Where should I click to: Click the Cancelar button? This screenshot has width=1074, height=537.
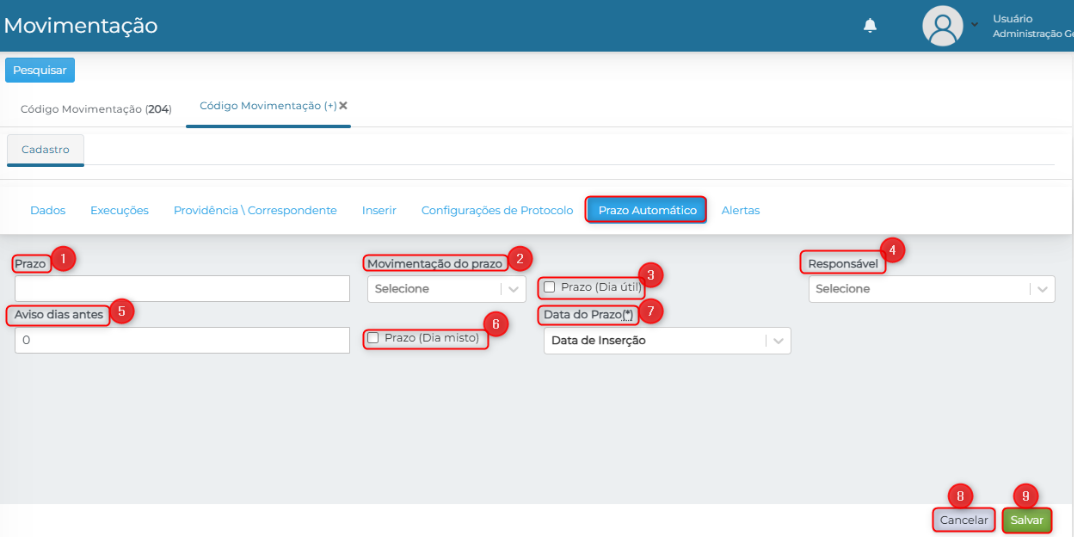coord(964,520)
